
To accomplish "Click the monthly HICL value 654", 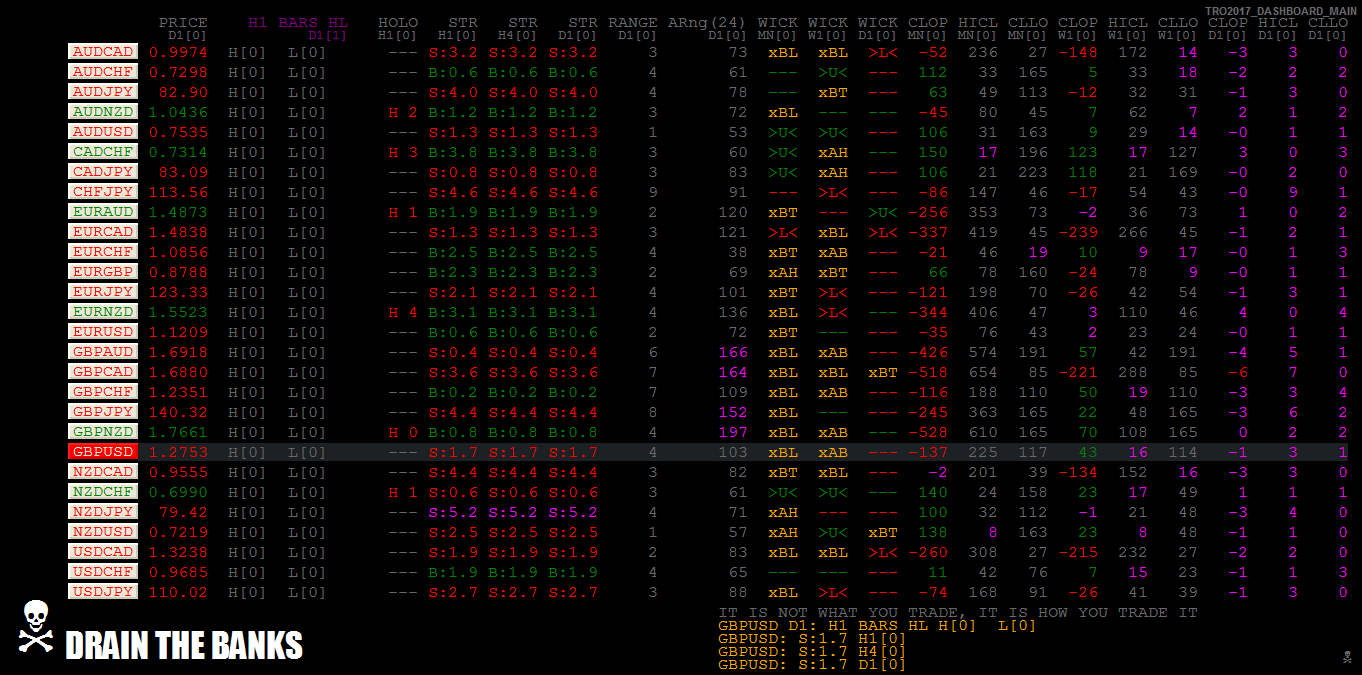I will click(983, 372).
